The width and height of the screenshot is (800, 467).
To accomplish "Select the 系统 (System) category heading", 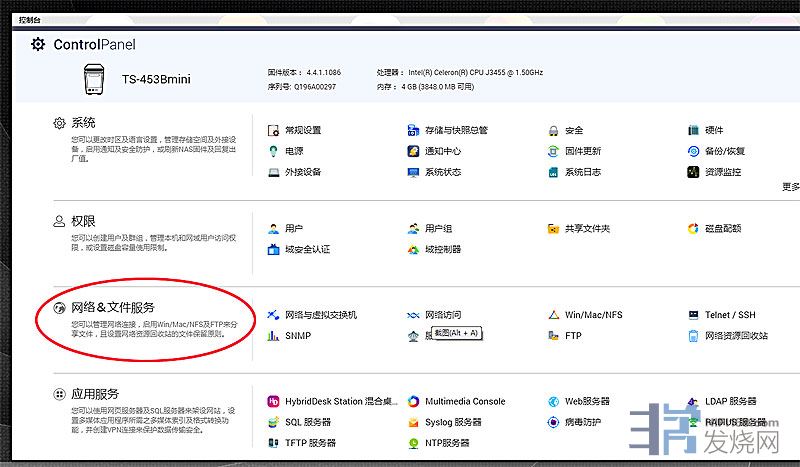I will (x=83, y=123).
